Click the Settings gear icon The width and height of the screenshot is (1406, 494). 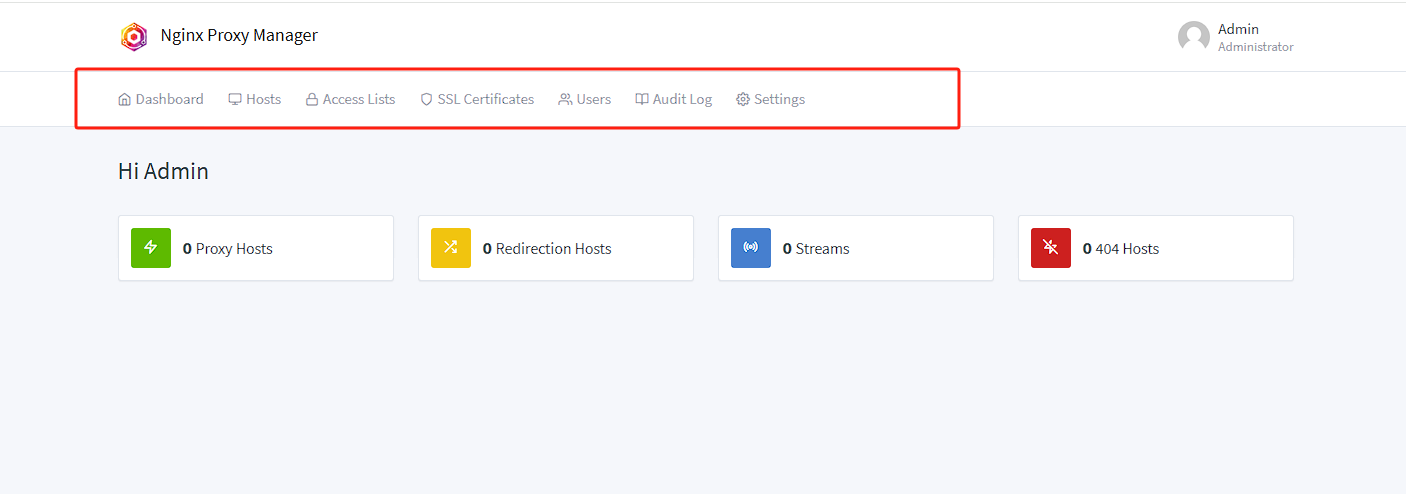pyautogui.click(x=743, y=99)
